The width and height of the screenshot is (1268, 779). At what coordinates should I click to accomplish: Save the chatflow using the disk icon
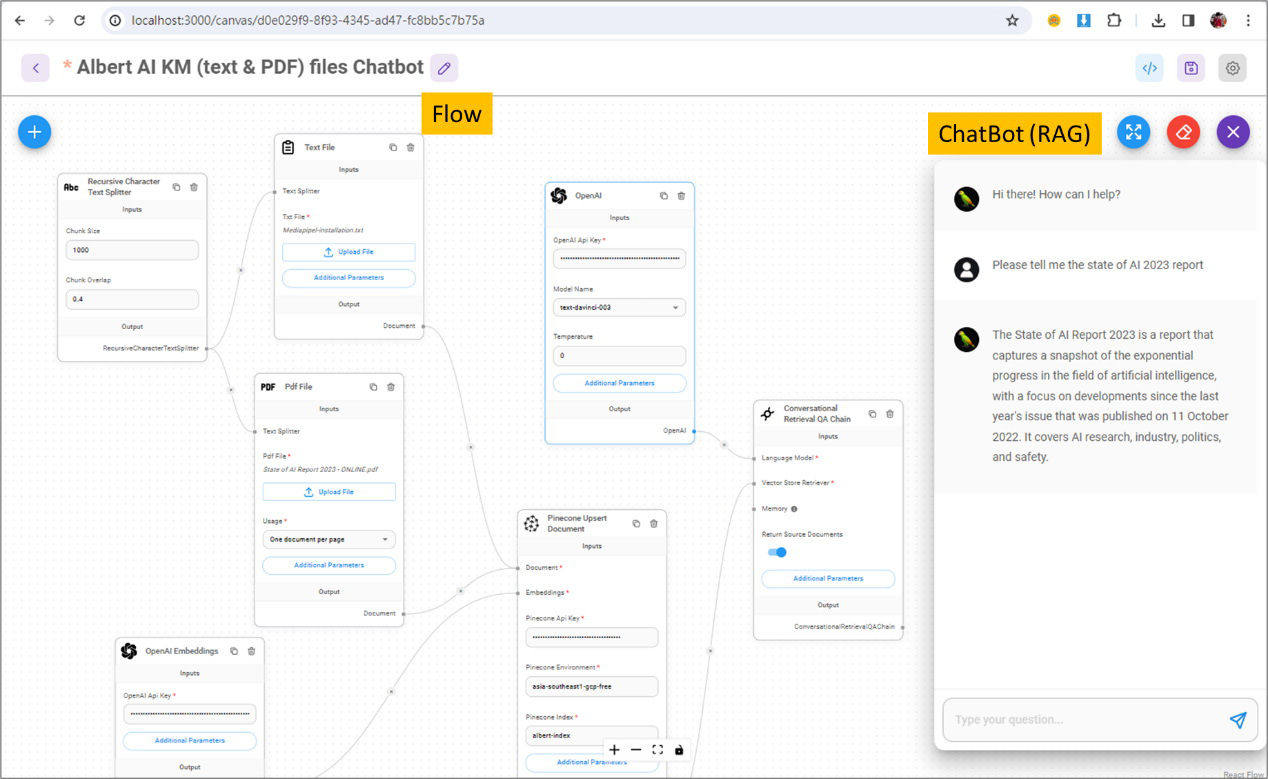click(x=1191, y=68)
